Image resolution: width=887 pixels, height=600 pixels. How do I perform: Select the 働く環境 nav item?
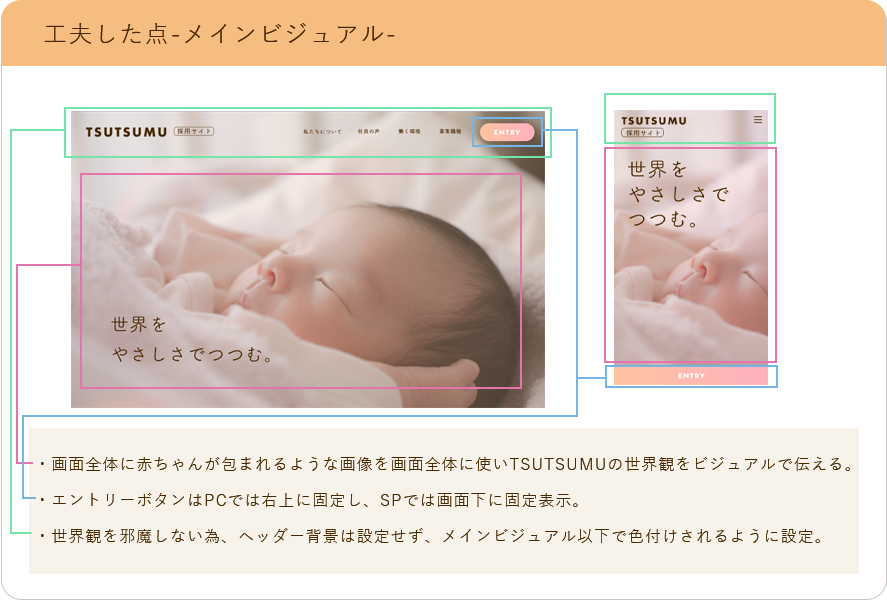[x=409, y=132]
